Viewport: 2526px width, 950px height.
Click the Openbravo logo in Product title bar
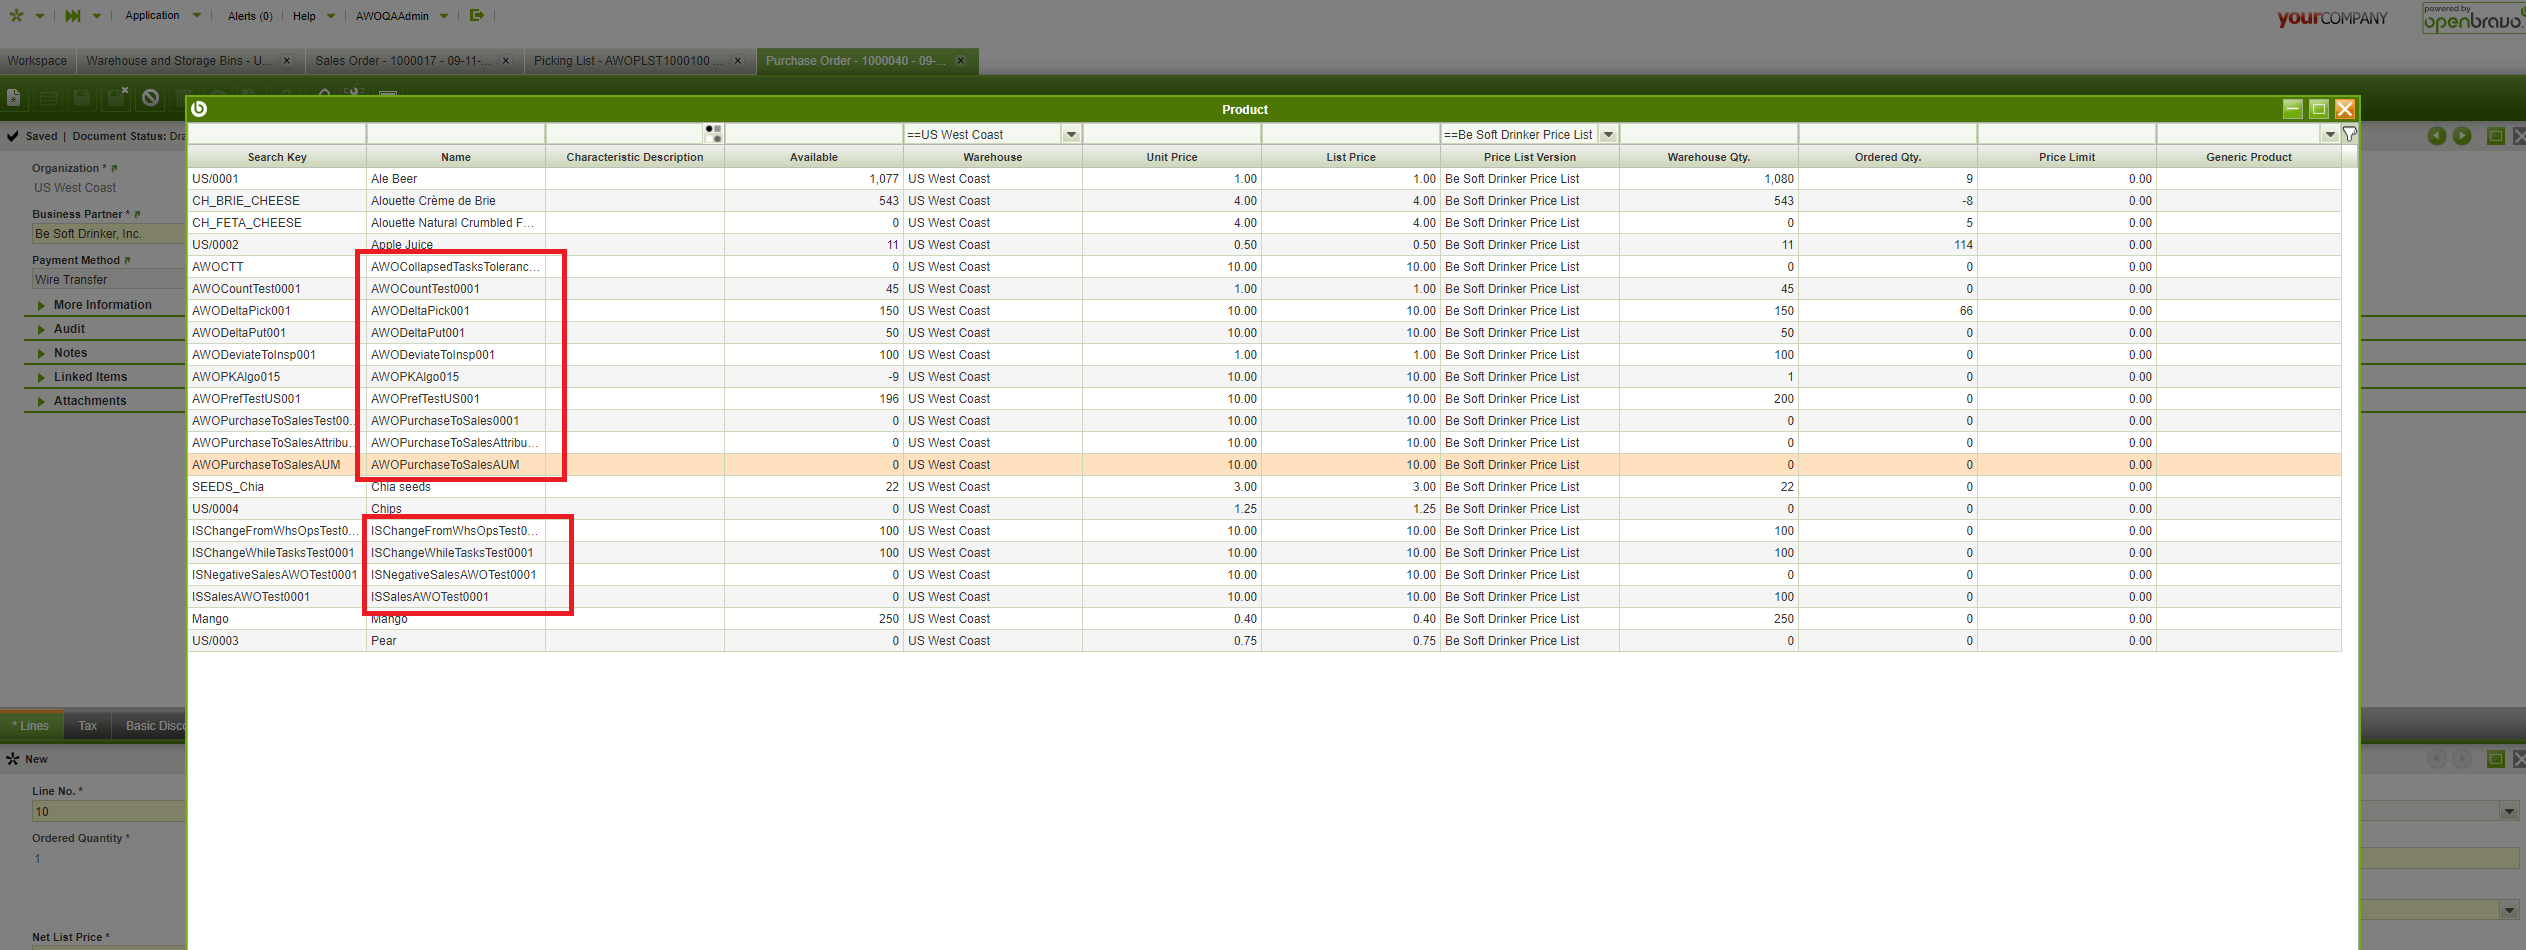[x=199, y=109]
